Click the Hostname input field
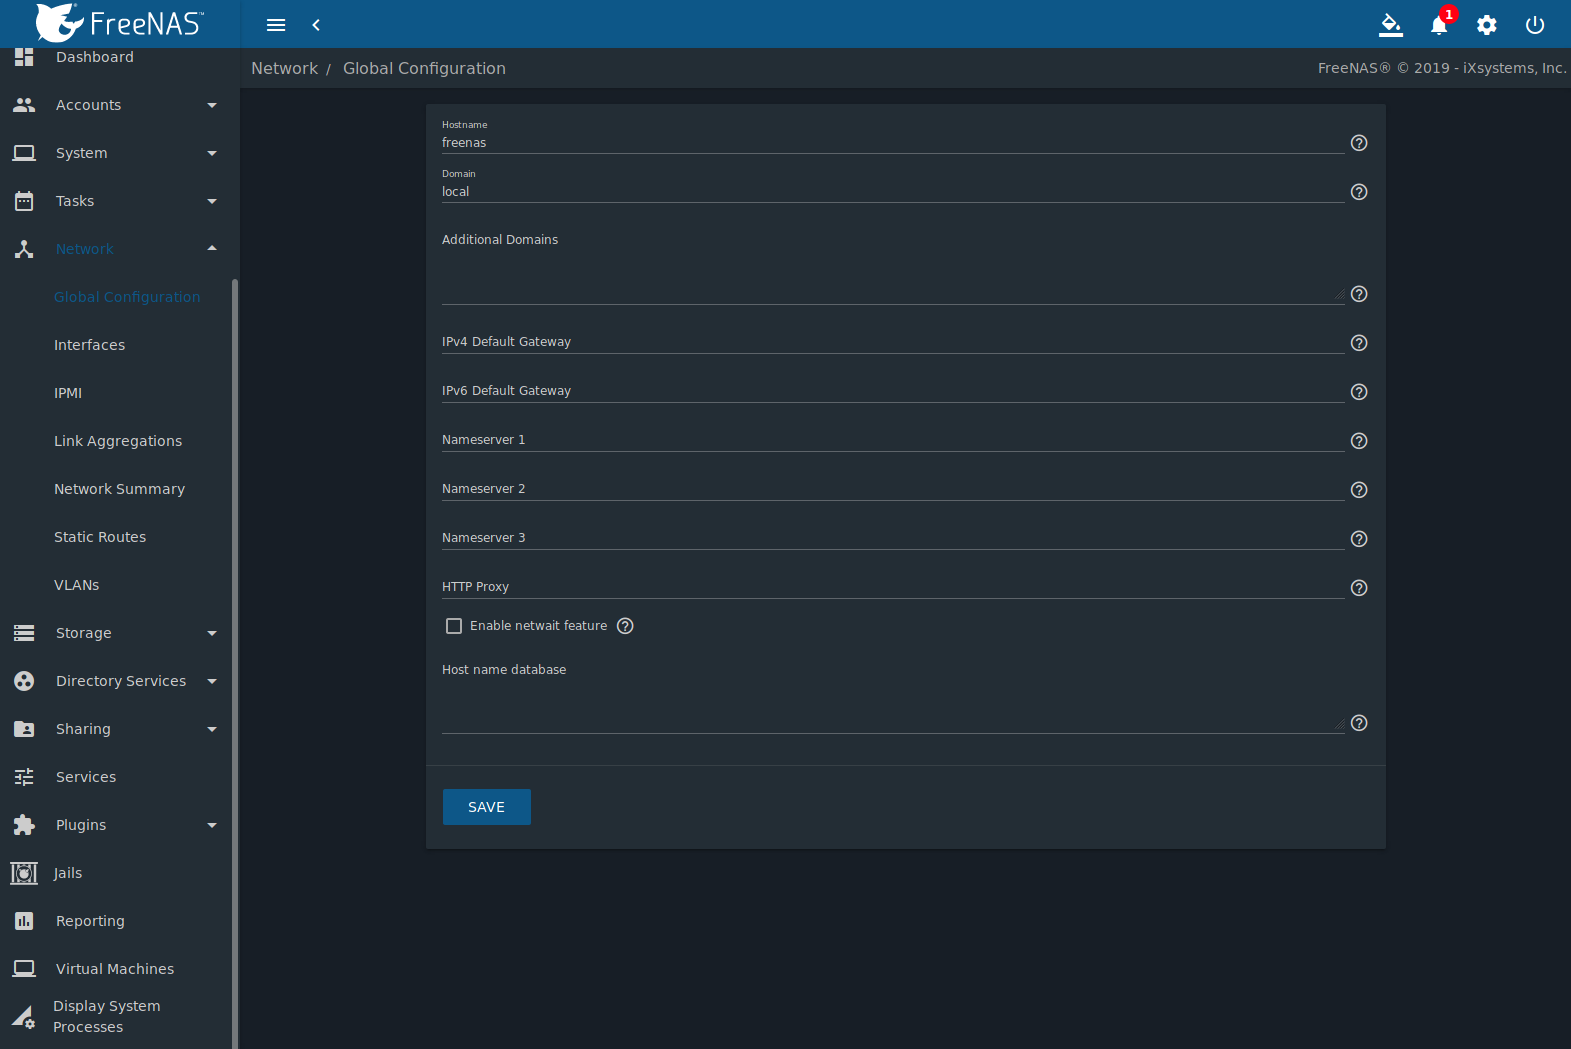 [893, 143]
